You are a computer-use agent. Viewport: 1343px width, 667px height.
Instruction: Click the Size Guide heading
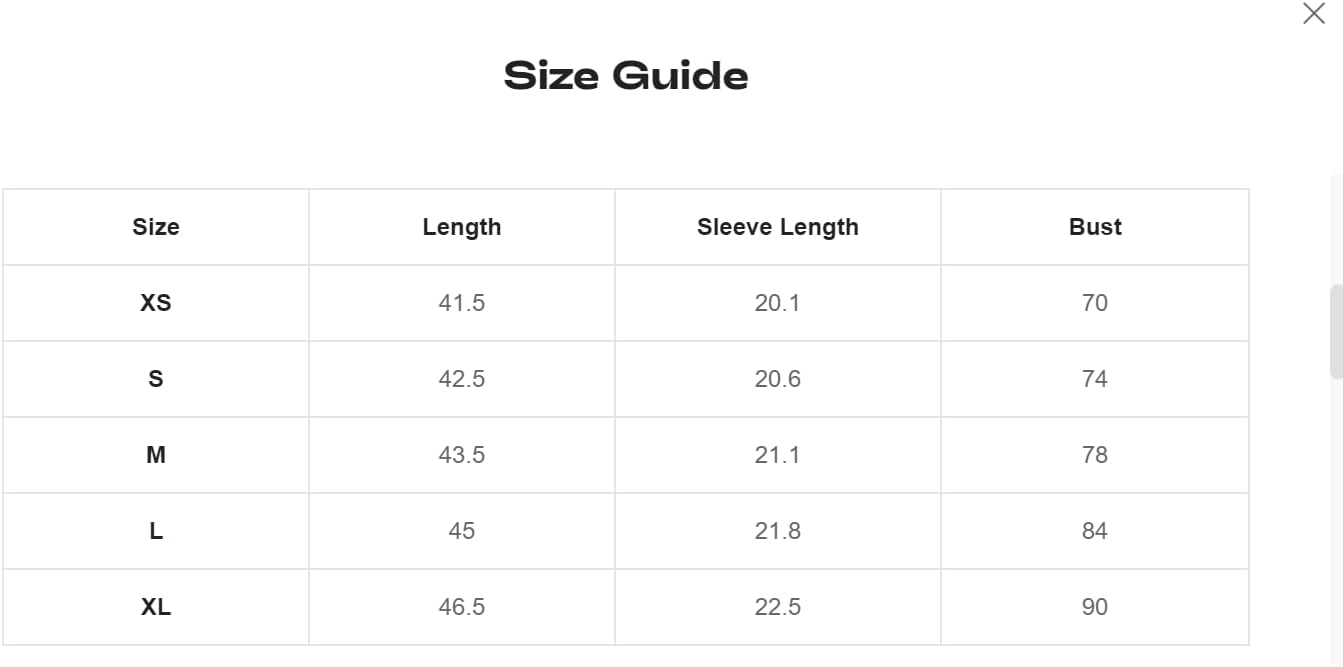pos(626,76)
